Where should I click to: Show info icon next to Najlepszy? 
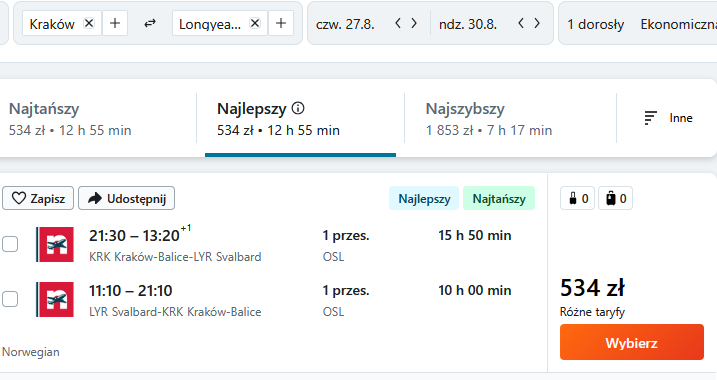[298, 108]
